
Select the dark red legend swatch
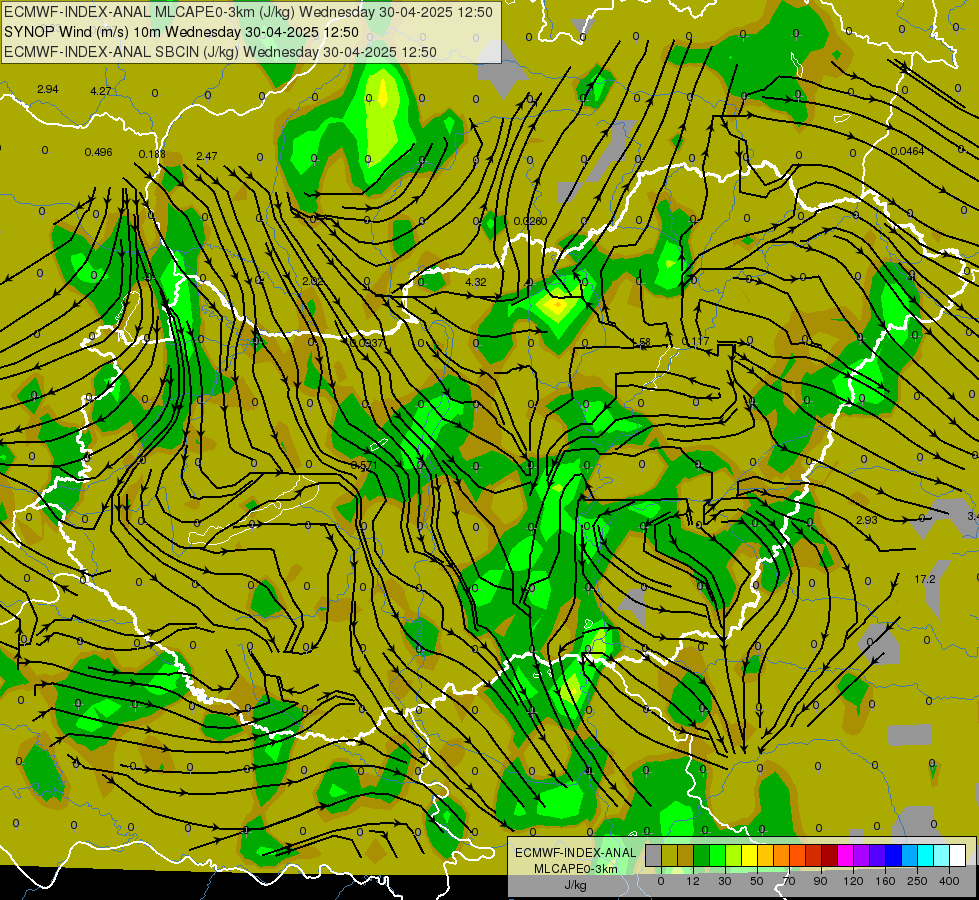(830, 855)
